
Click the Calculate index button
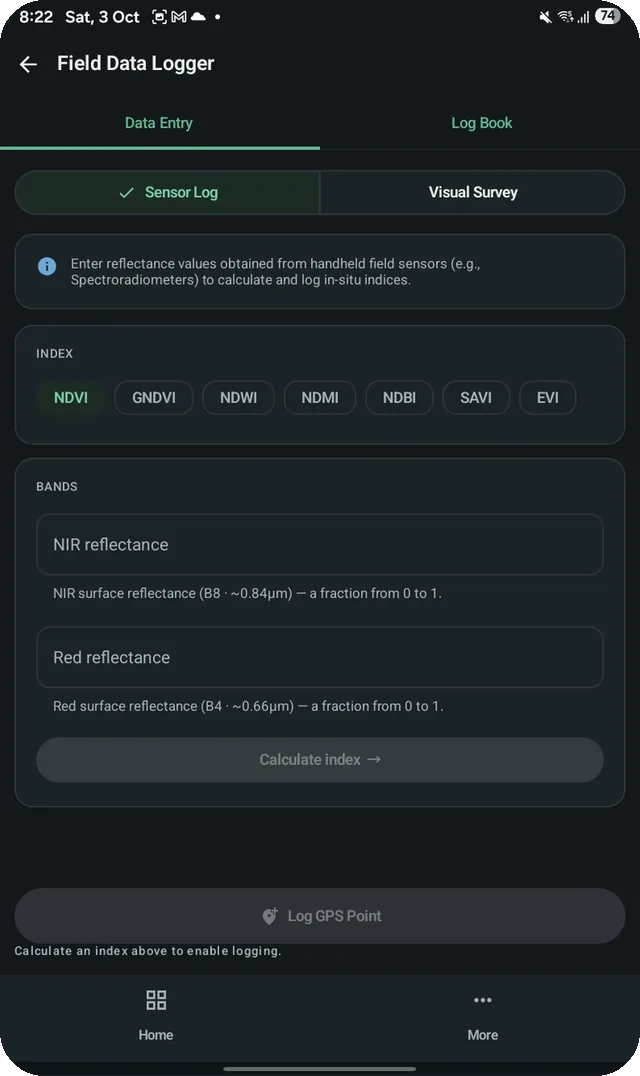pos(320,760)
